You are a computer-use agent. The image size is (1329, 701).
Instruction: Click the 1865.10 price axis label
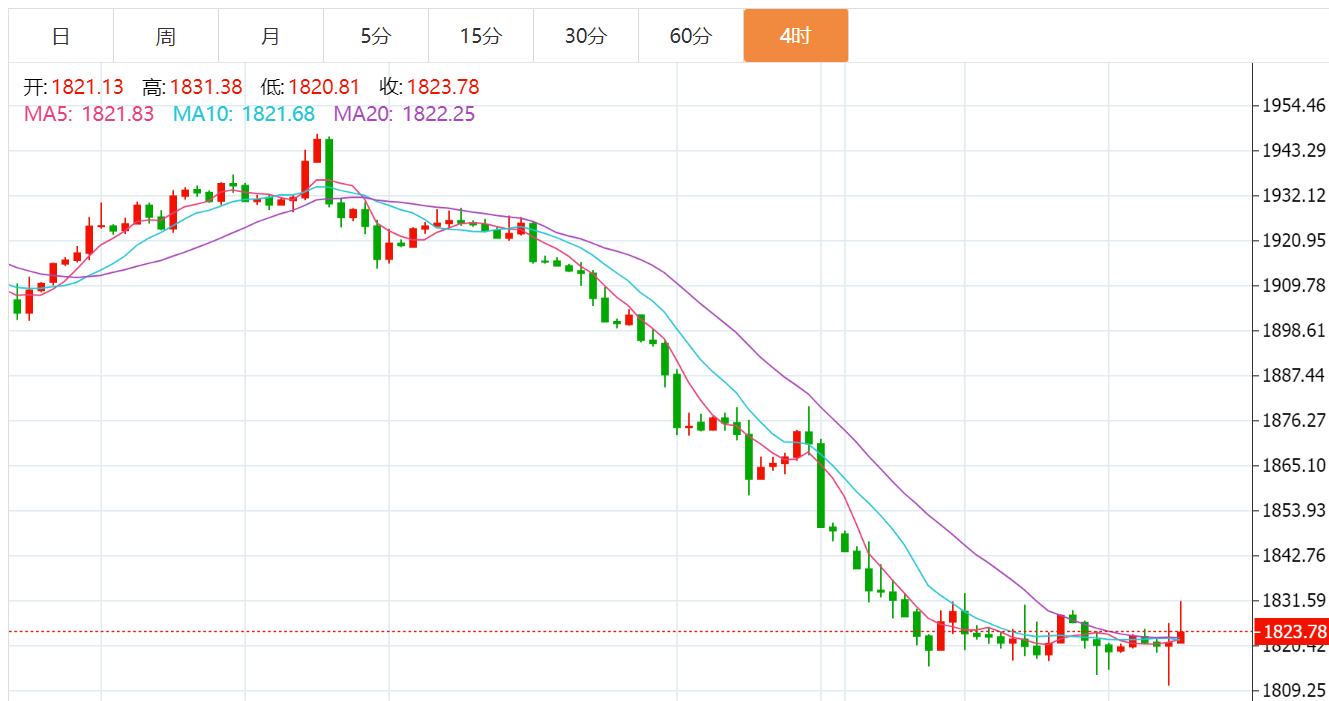pyautogui.click(x=1293, y=465)
